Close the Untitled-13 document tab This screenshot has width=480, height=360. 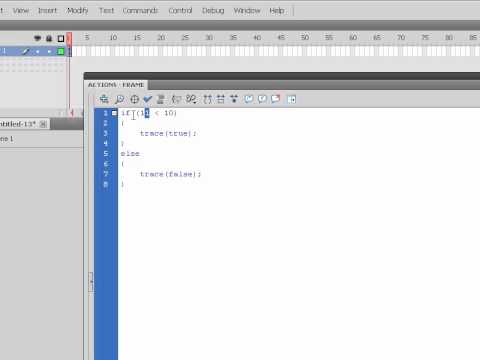(x=43, y=124)
